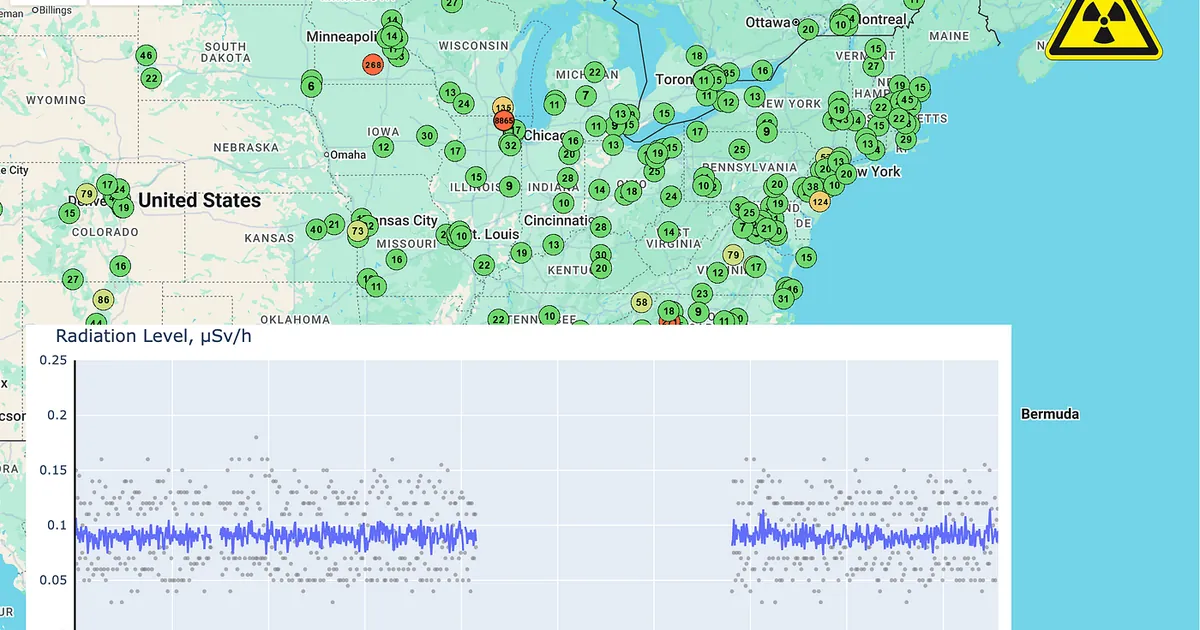Open the 21 marker beside Kansas 40
1200x630 pixels.
[x=335, y=224]
